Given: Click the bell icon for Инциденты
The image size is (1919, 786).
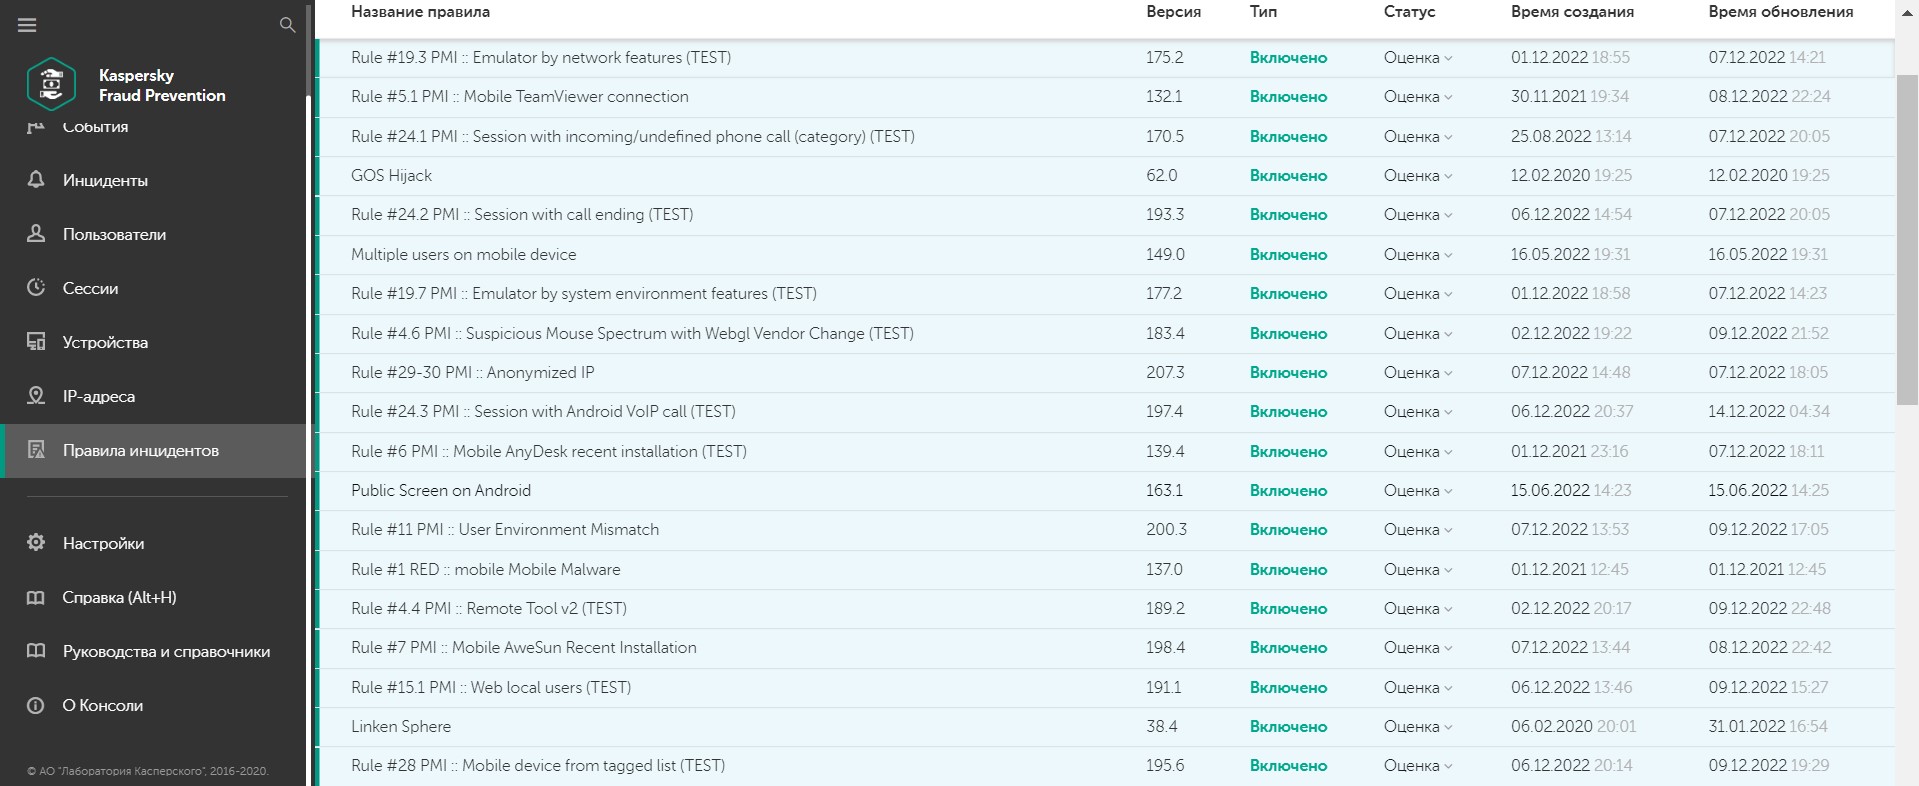Looking at the screenshot, I should 36,180.
